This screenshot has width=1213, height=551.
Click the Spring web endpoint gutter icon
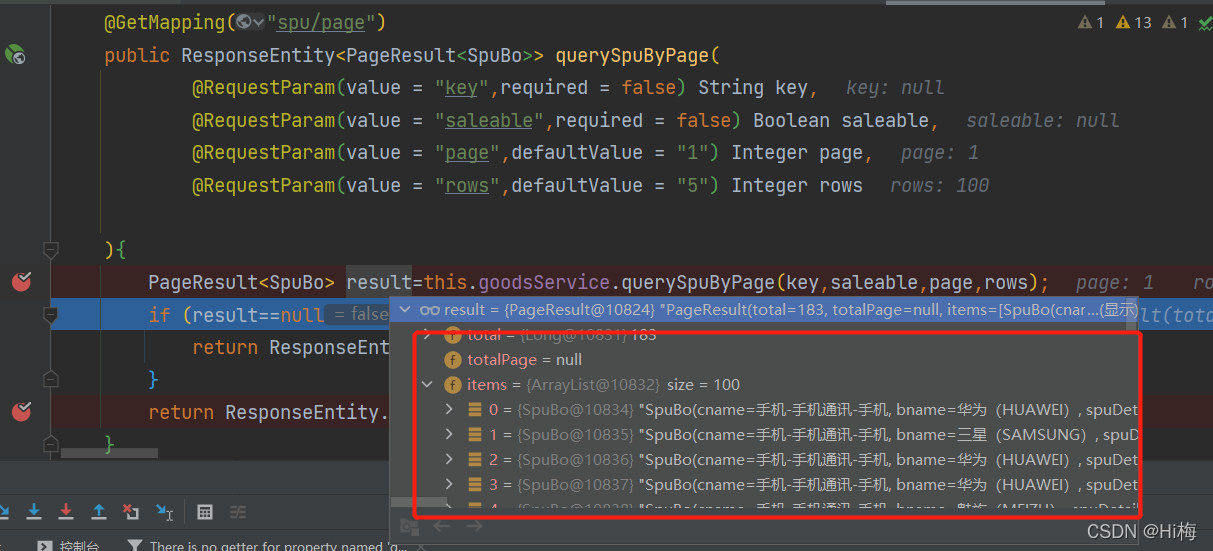15,55
